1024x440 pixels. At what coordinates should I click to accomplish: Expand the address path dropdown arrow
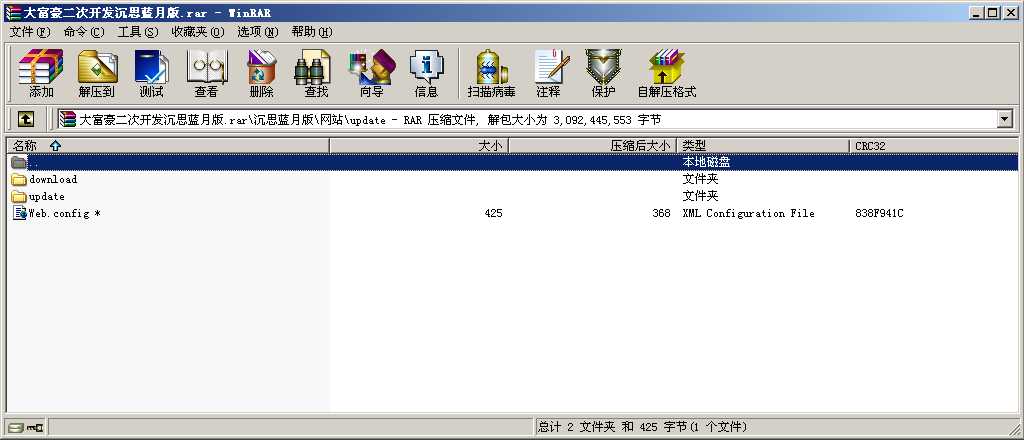[1004, 119]
